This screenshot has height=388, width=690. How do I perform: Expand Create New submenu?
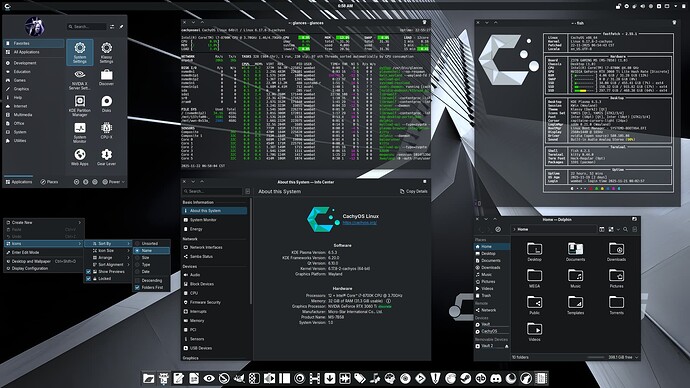click(x=44, y=223)
